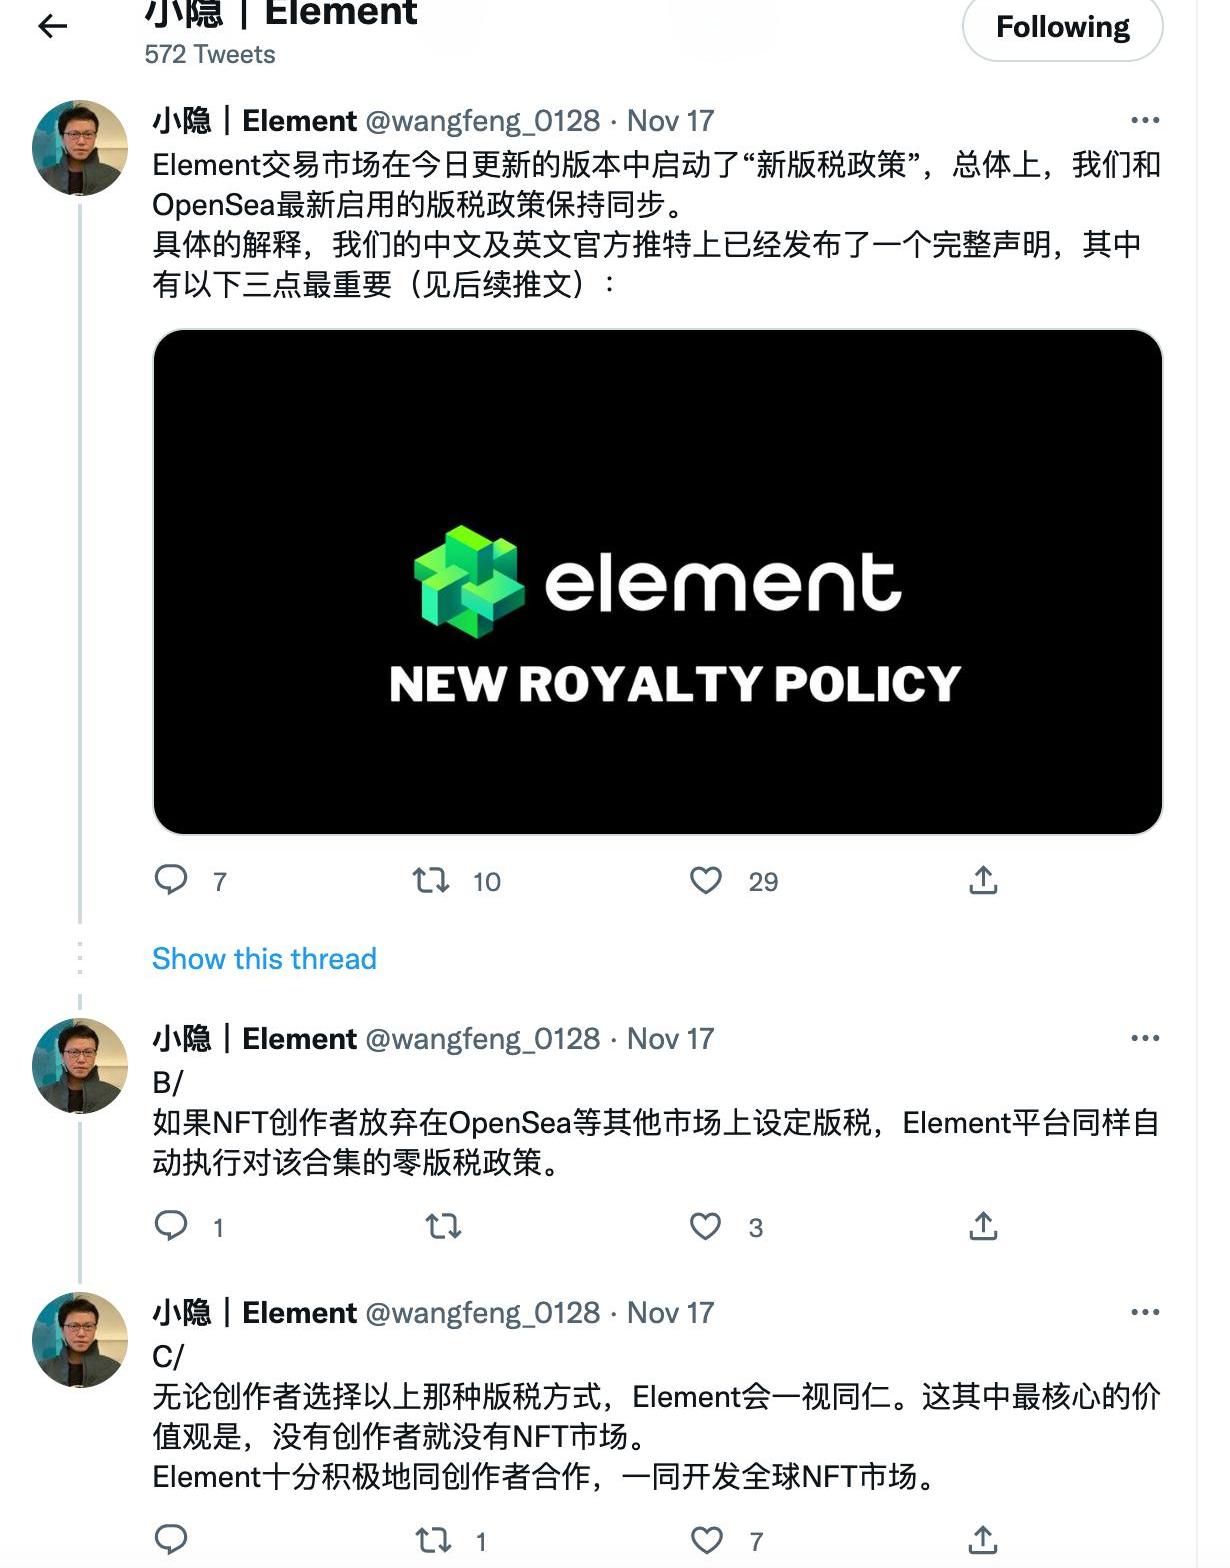Retweet the C/ tweet
1230x1568 pixels.
click(434, 1540)
